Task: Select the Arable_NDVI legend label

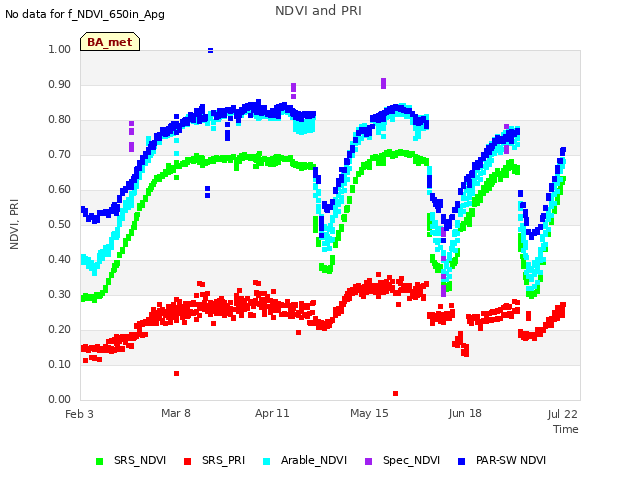Action: tap(313, 460)
